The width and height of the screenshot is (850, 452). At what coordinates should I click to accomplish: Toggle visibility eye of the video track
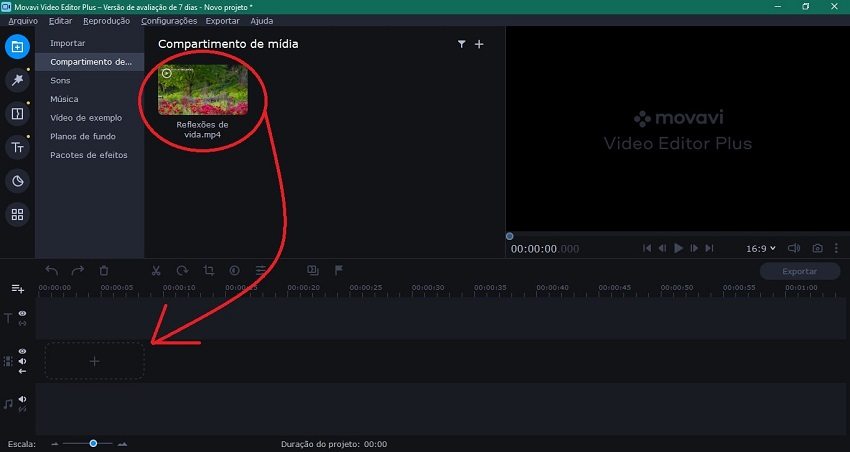point(22,351)
